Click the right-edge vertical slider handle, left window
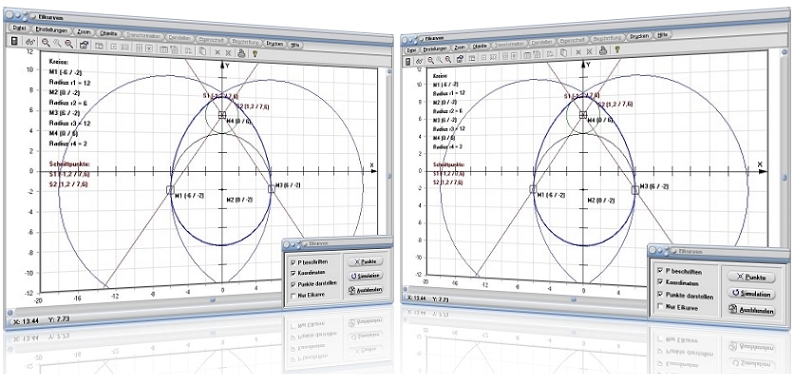 coord(390,176)
